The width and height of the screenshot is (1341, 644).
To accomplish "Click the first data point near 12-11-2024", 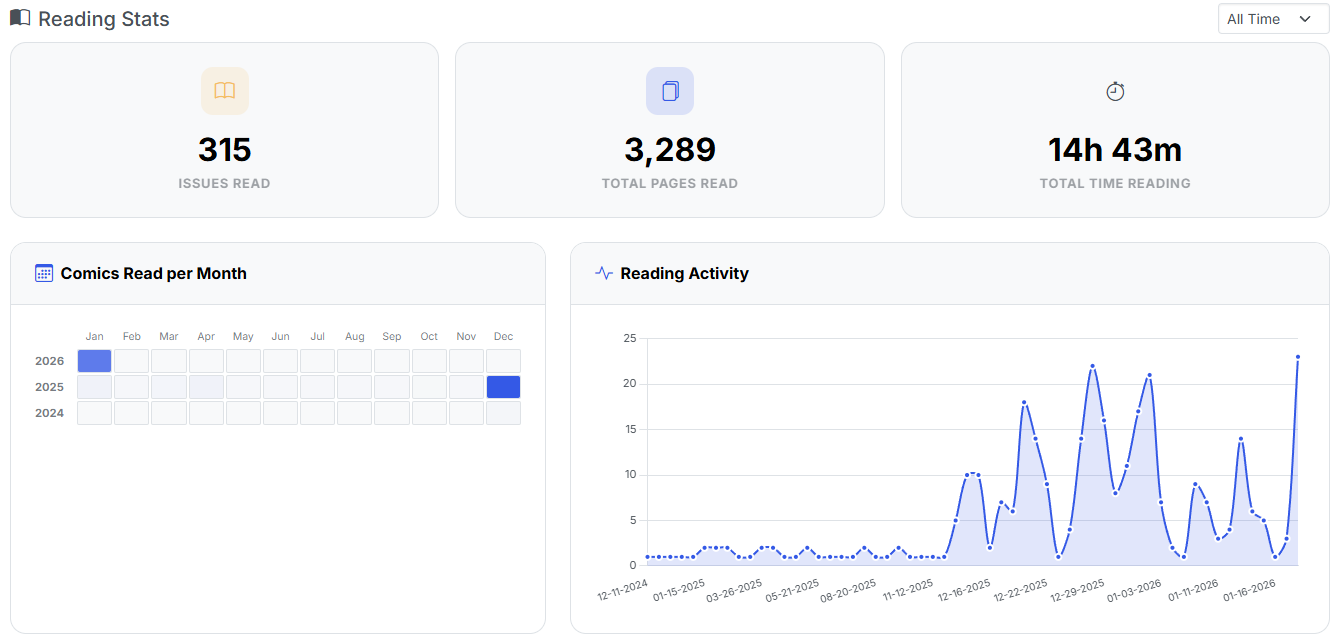I will tap(647, 556).
